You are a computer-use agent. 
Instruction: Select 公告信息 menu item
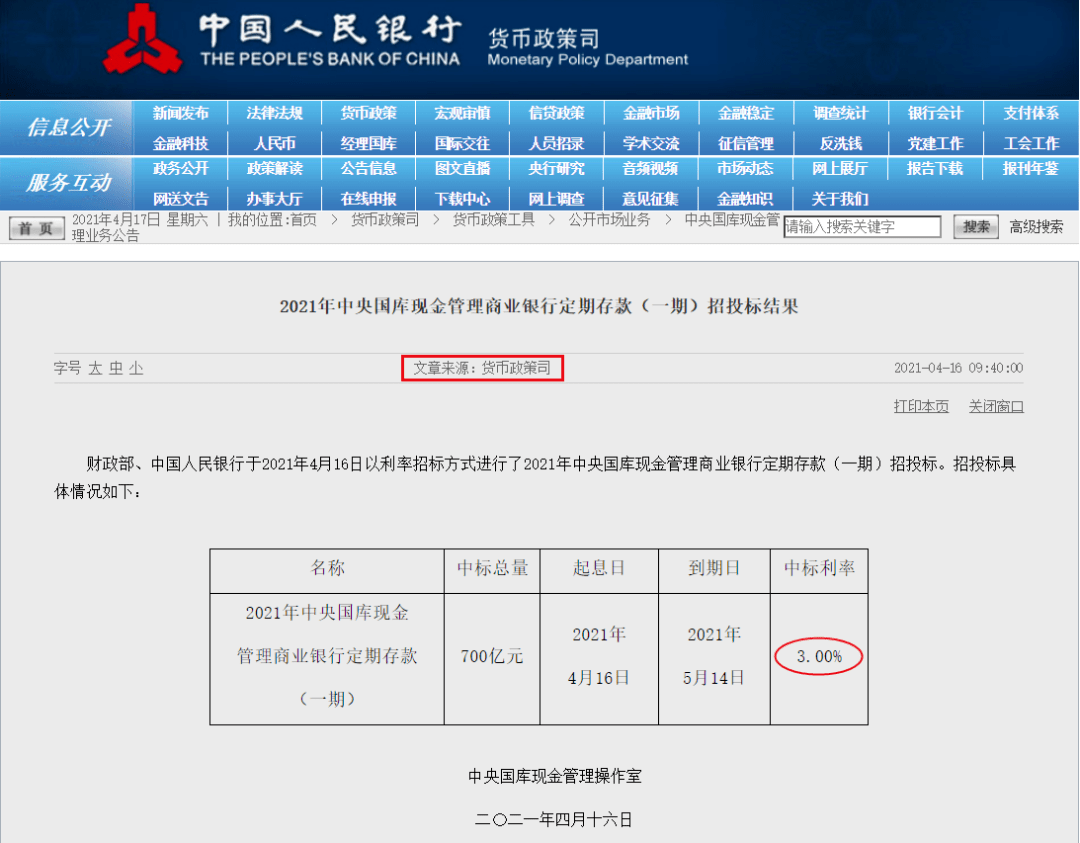tap(368, 168)
